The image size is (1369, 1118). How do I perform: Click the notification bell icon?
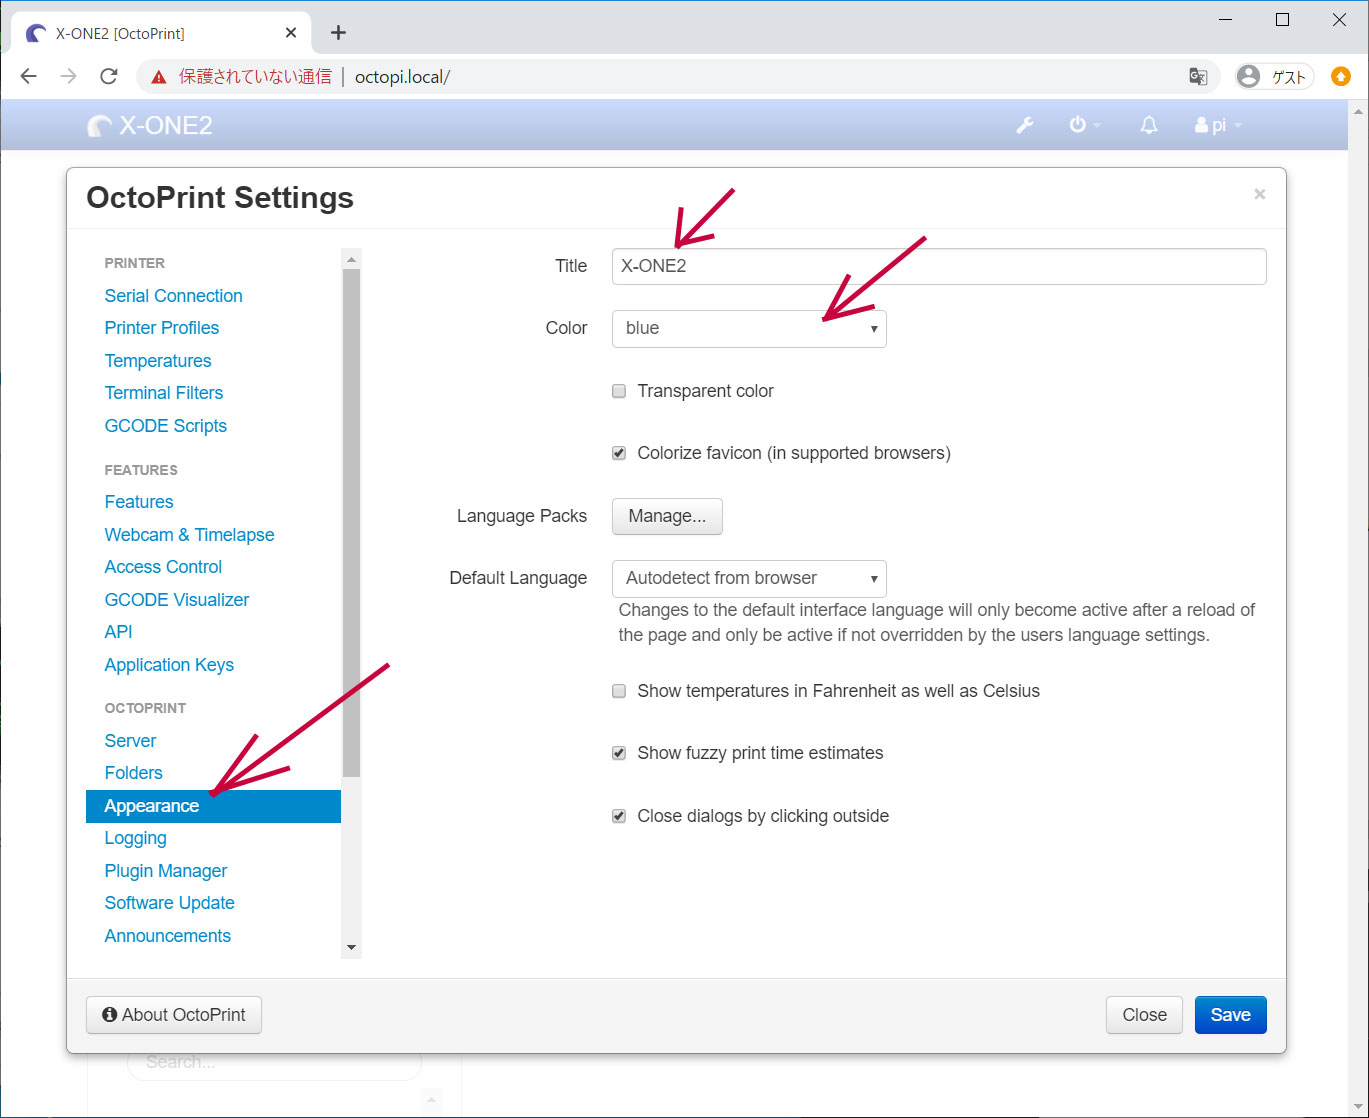click(x=1149, y=125)
